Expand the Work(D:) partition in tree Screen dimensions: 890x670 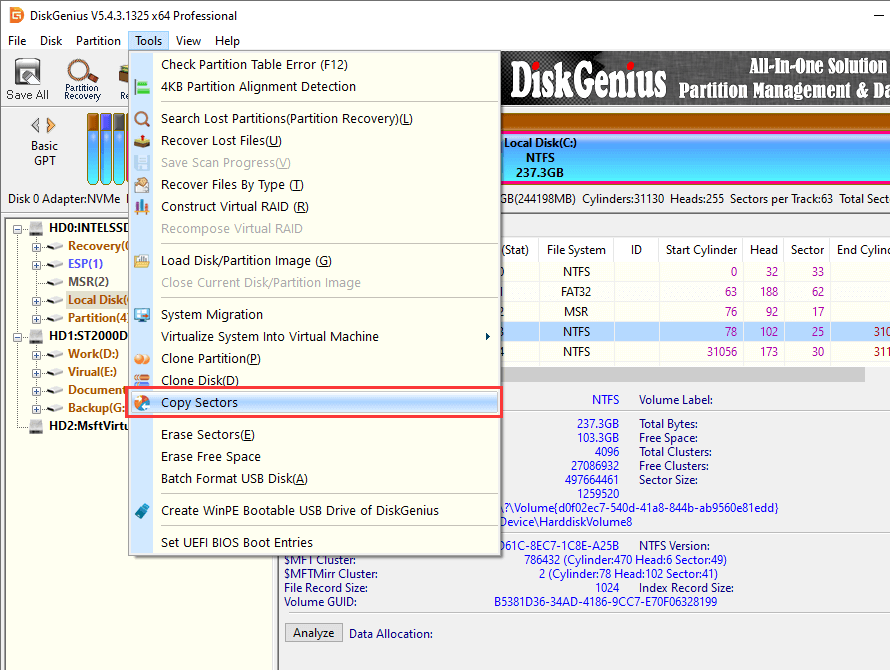[37, 354]
